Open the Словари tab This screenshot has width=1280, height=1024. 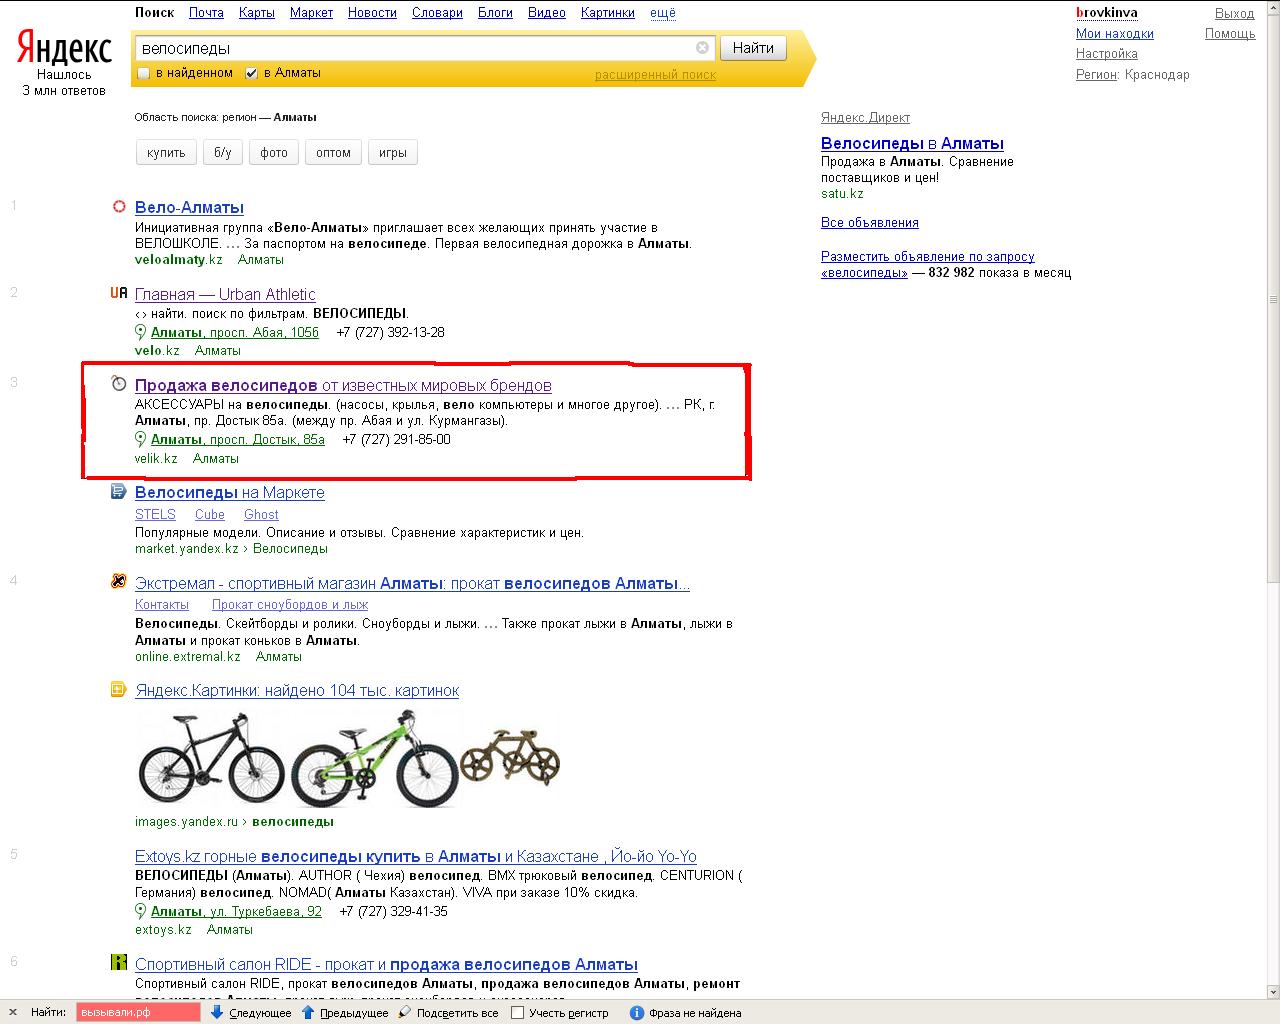click(437, 13)
